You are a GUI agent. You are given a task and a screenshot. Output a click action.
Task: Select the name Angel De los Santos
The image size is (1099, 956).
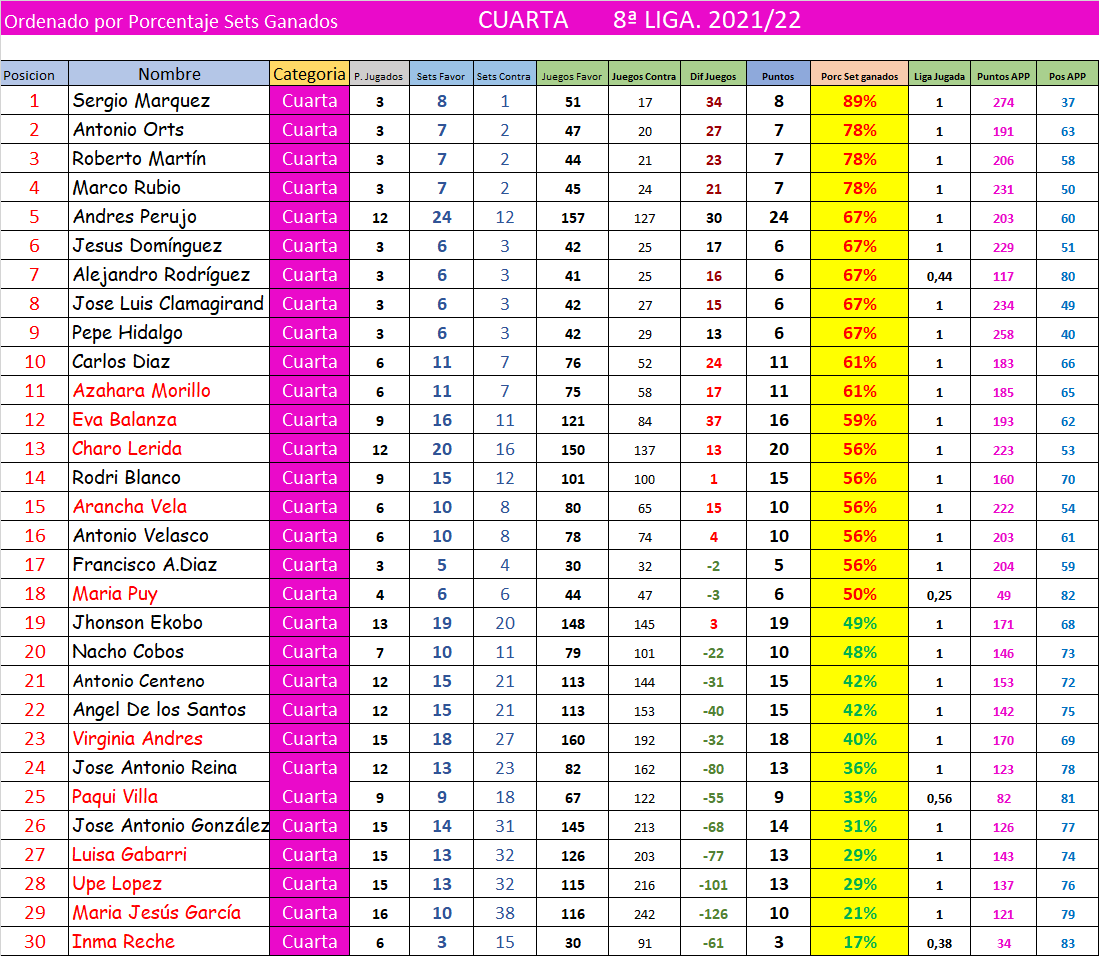click(159, 710)
